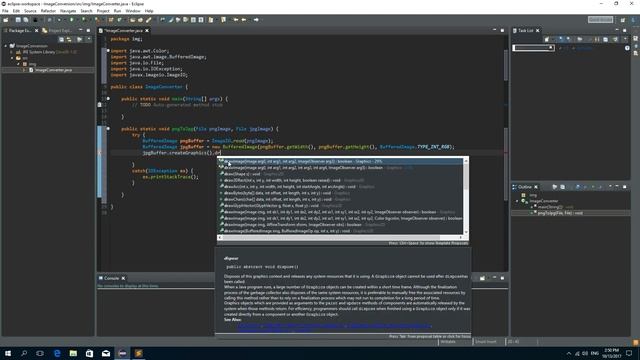The height and width of the screenshot is (360, 640).
Task: Click the Quick Access field
Action: coord(600,20)
